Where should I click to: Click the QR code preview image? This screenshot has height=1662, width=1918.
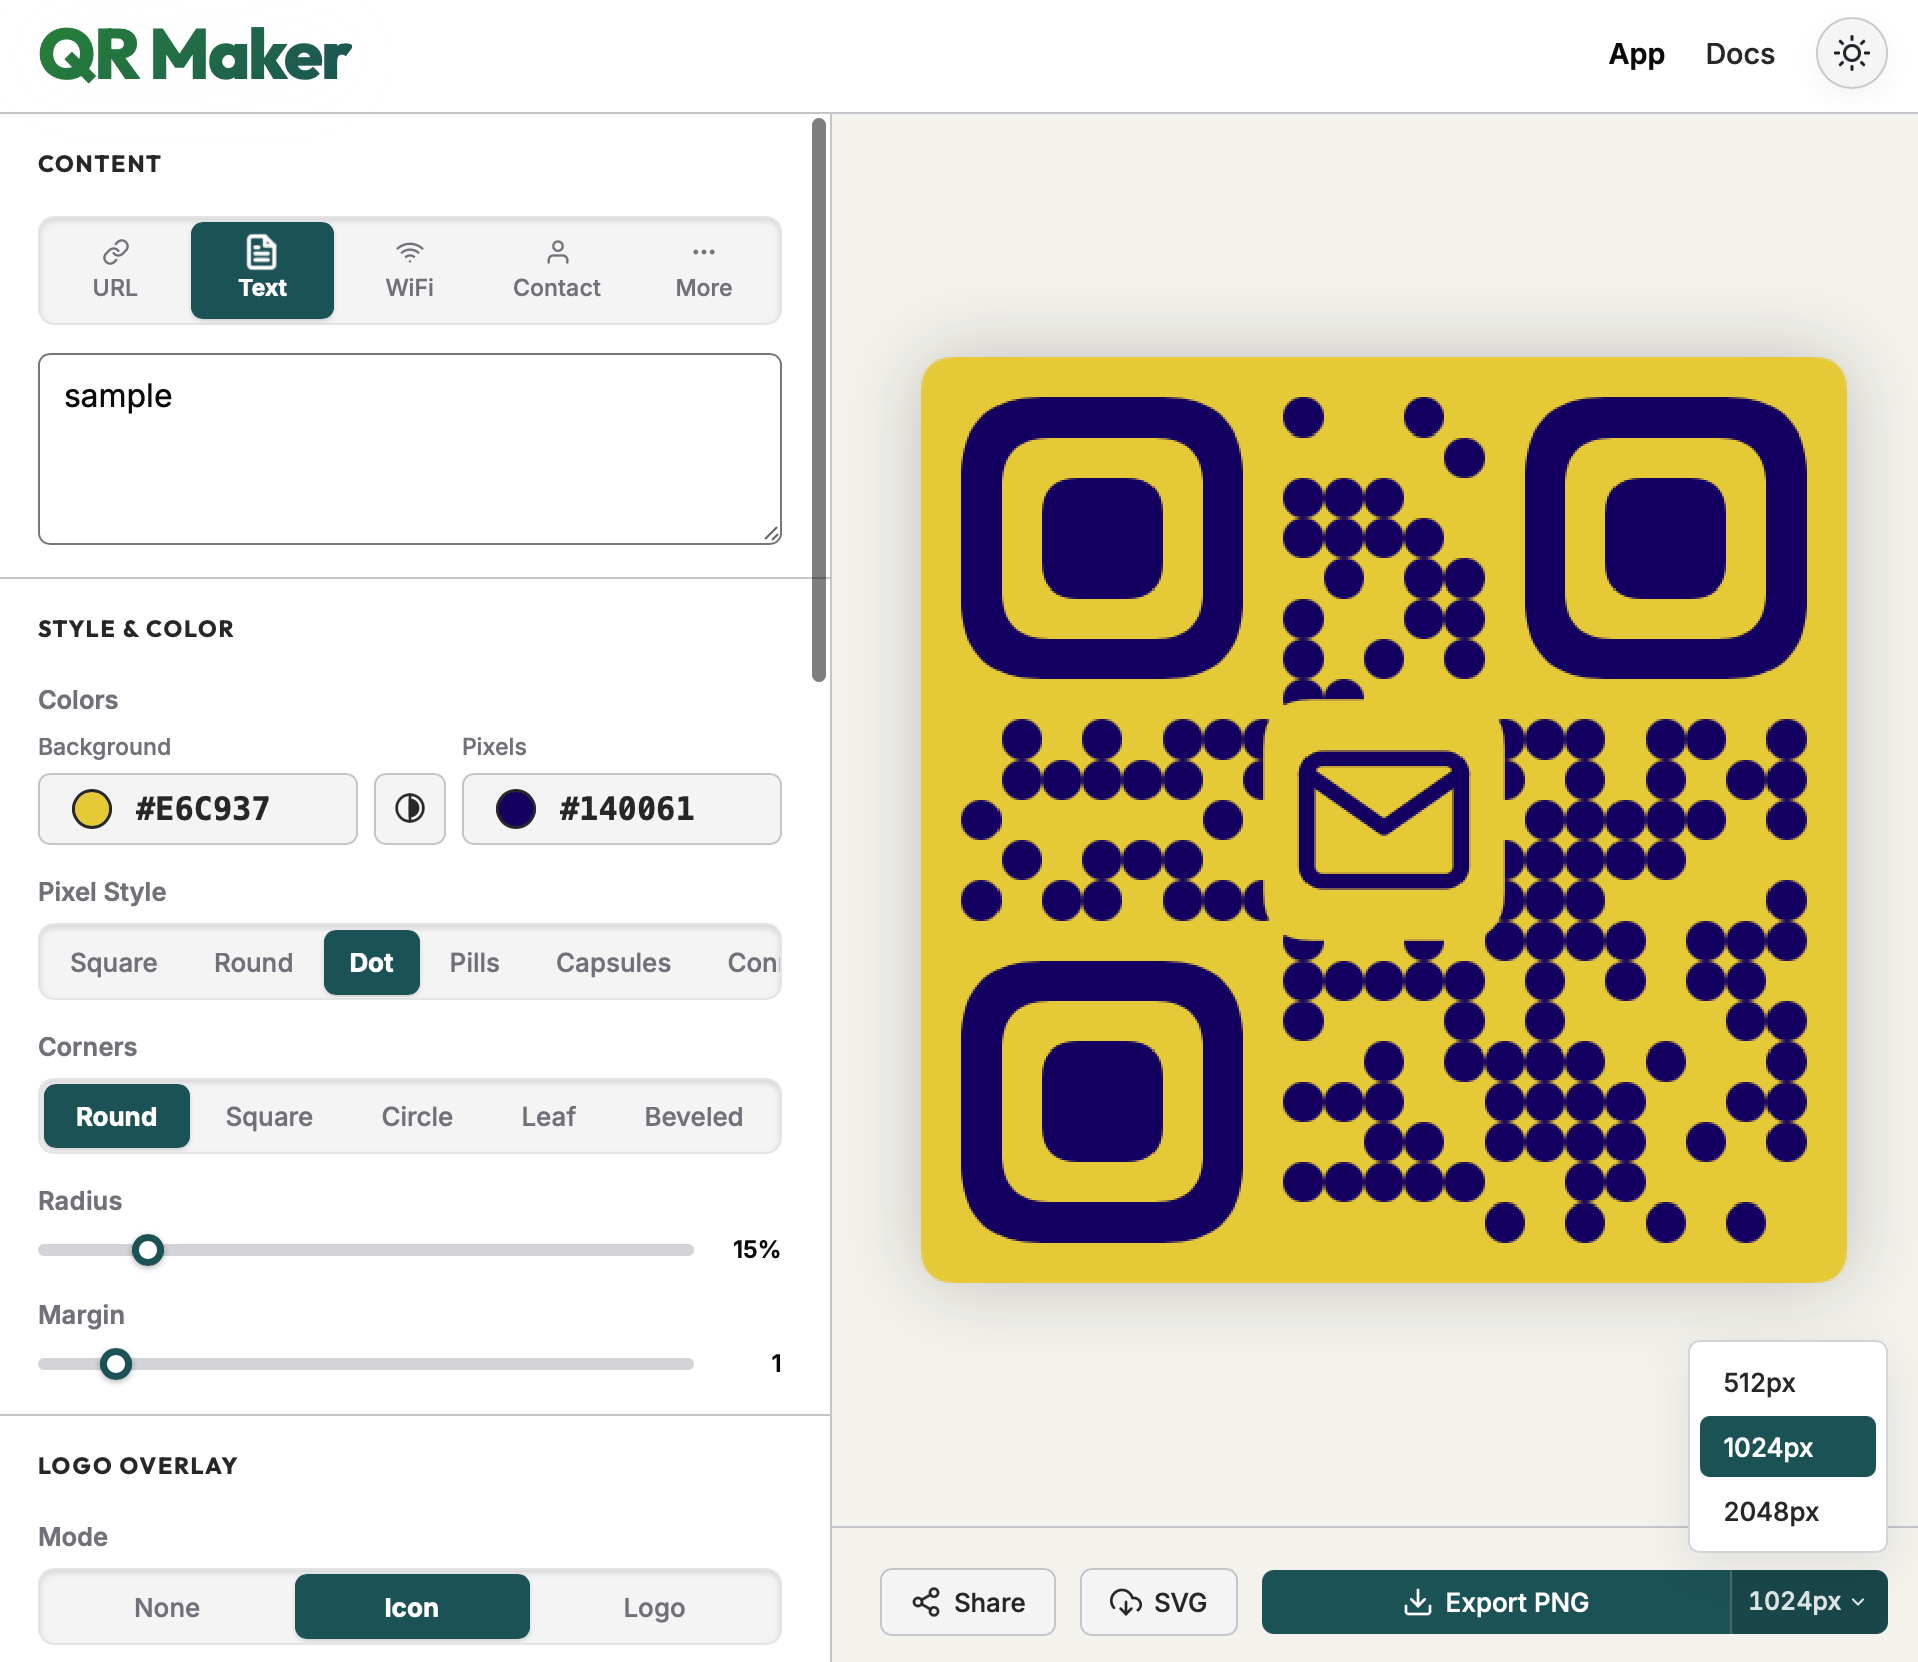(x=1384, y=820)
